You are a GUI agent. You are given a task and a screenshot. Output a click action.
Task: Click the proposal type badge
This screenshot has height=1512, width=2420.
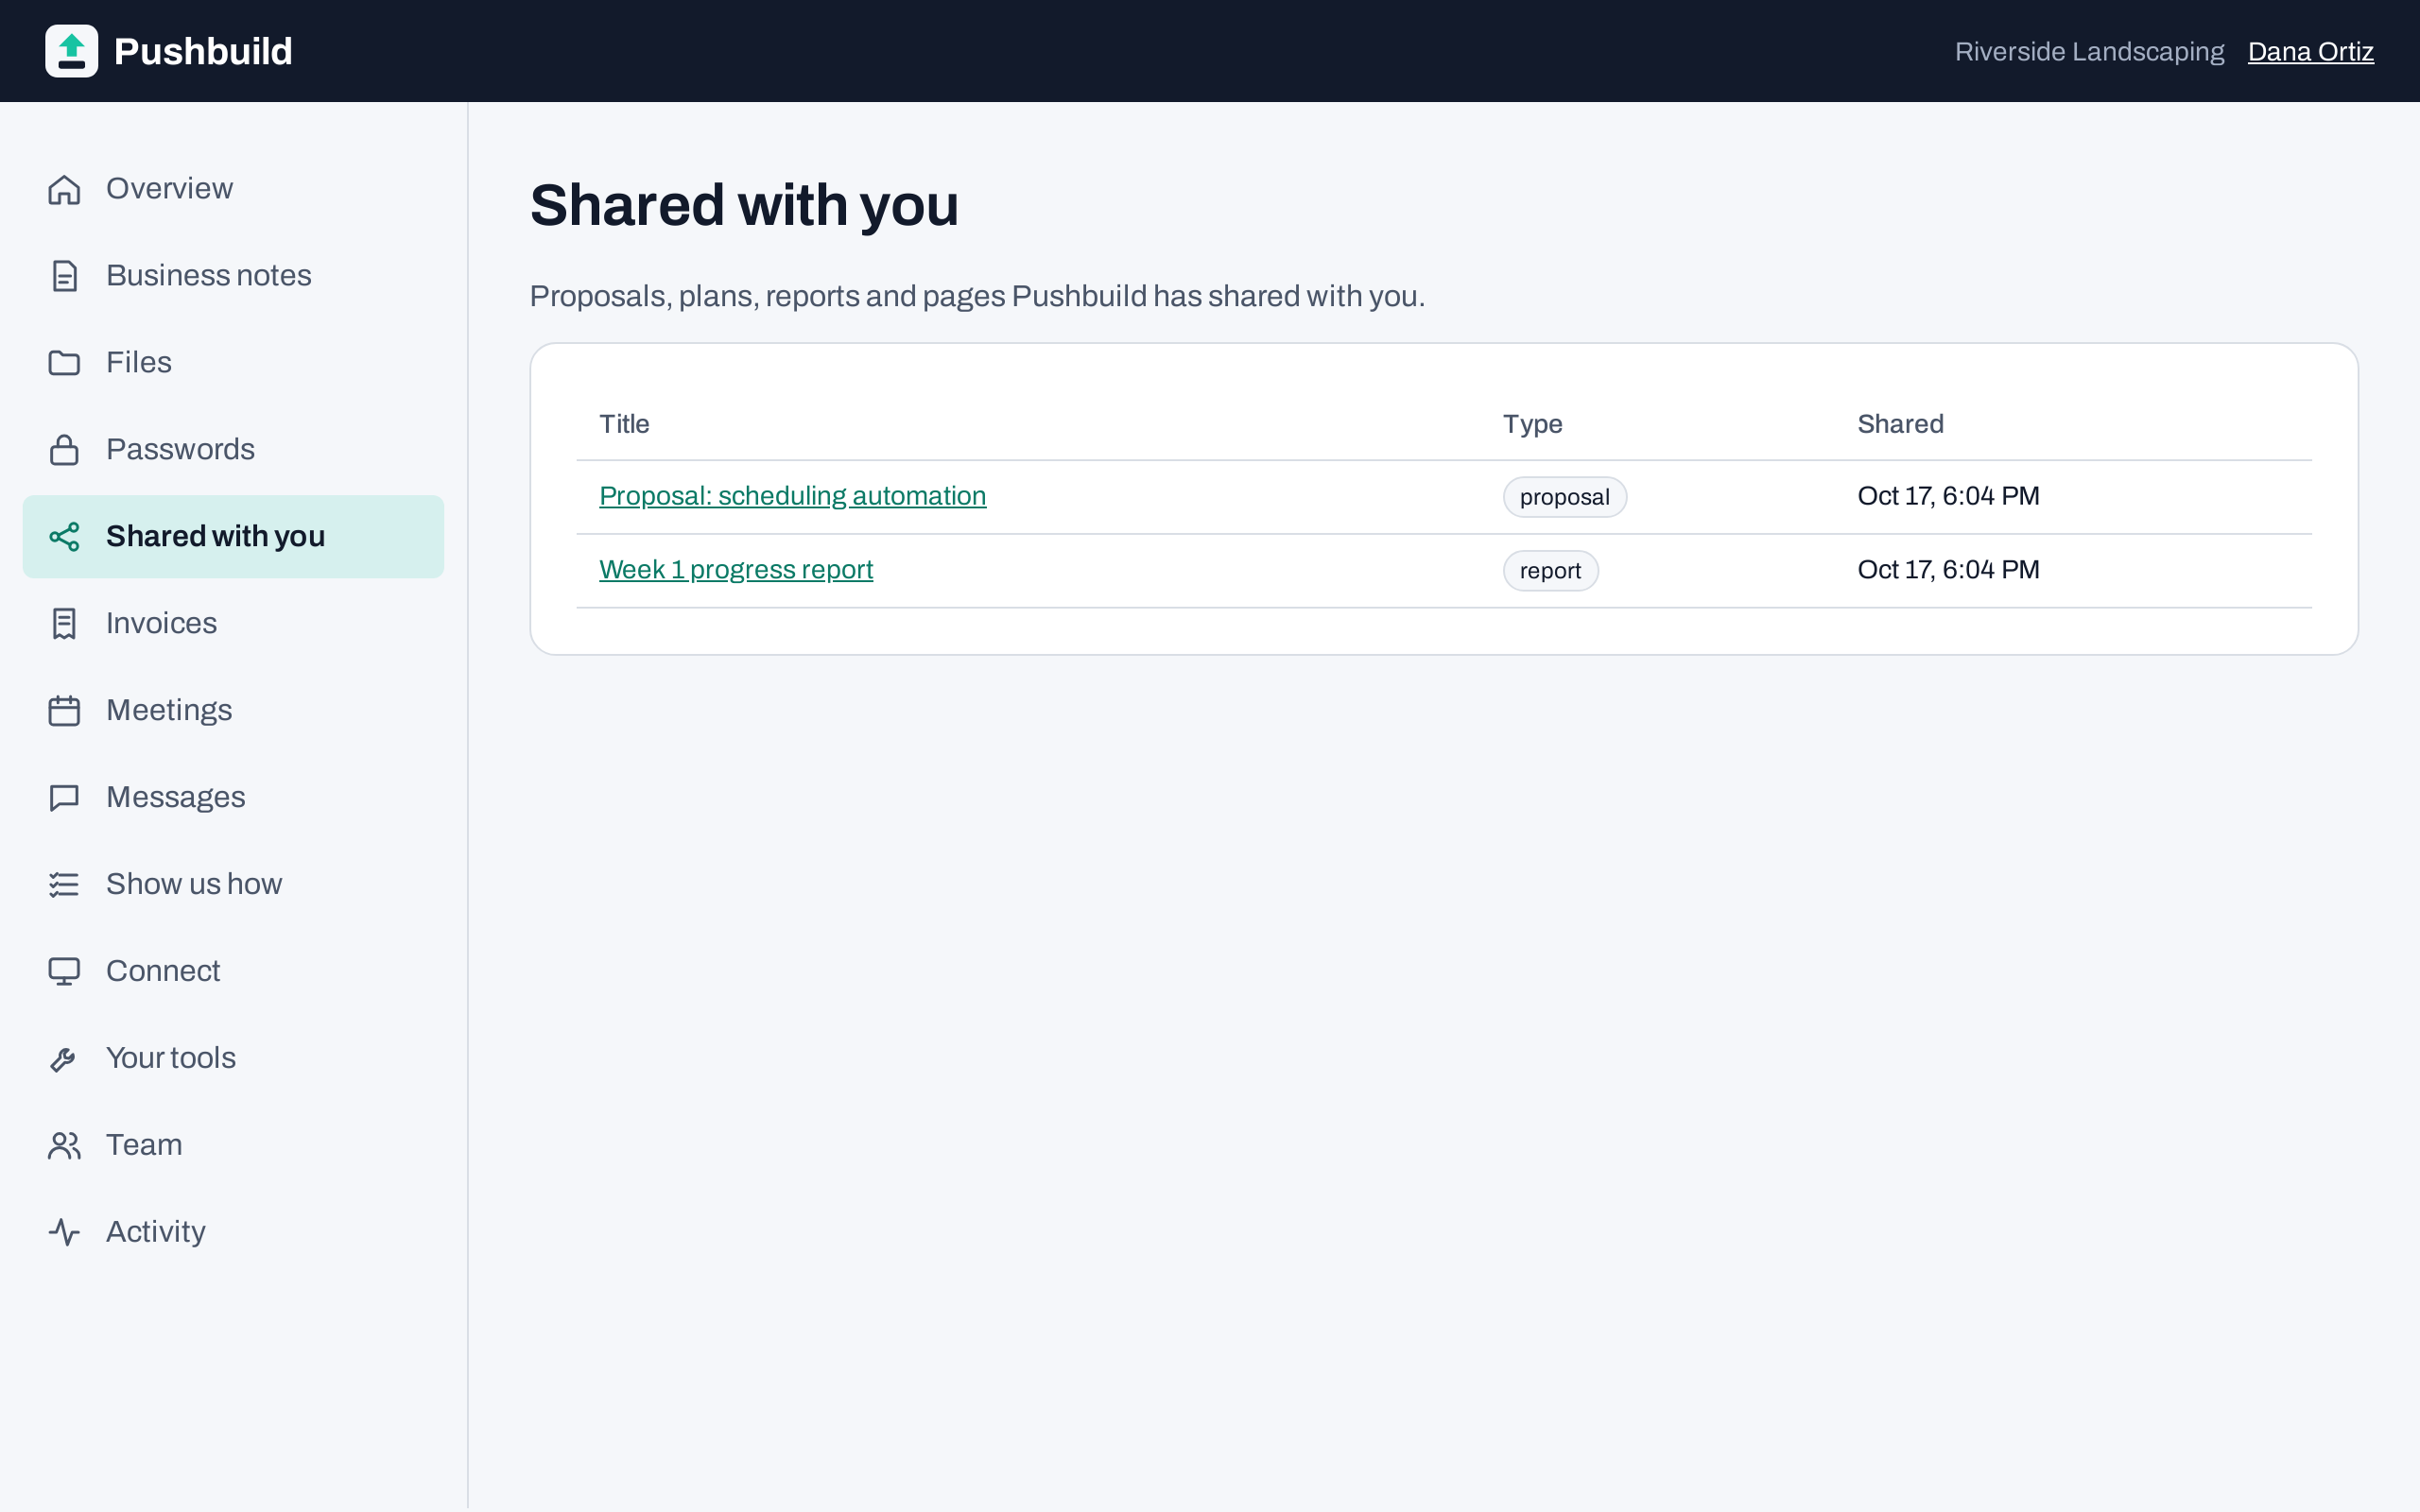1564,497
